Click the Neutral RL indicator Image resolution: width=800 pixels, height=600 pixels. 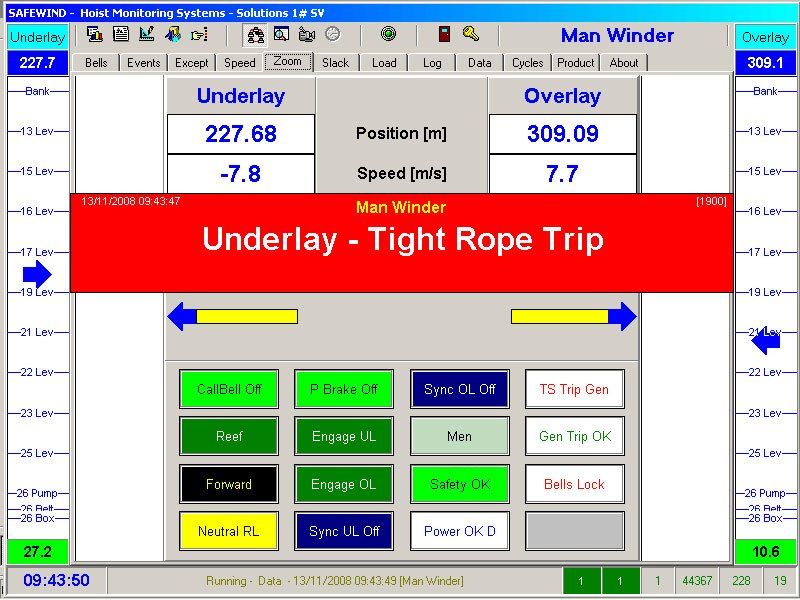pyautogui.click(x=229, y=531)
